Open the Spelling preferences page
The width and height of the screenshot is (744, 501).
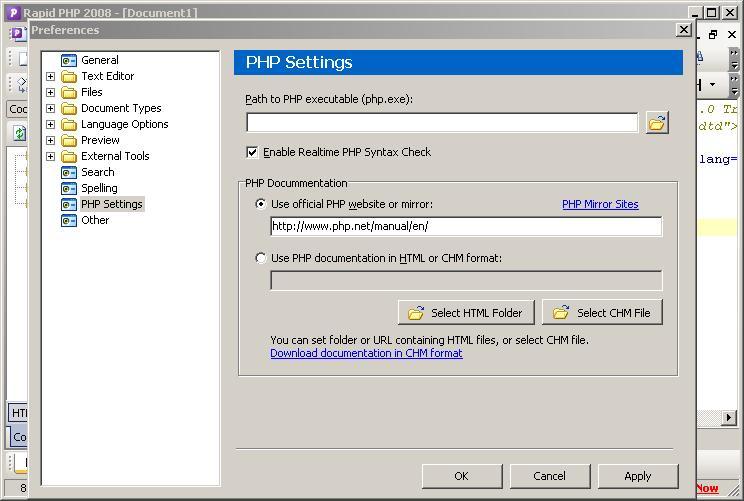coord(99,188)
